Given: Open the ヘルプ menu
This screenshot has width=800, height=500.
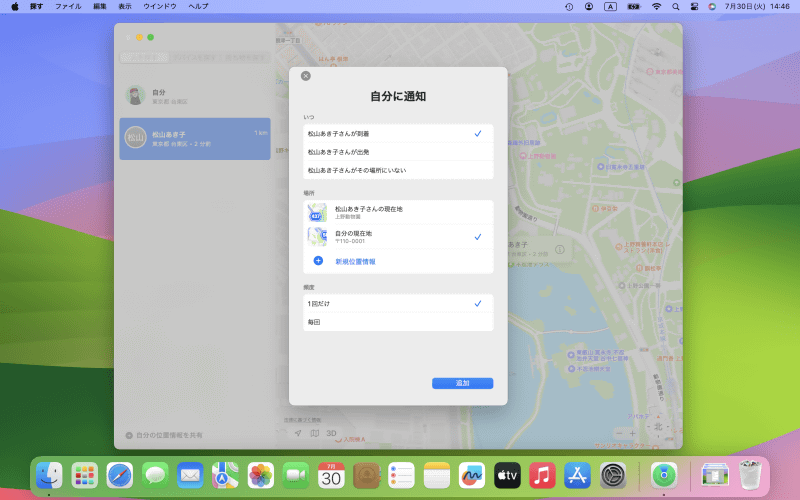Looking at the screenshot, I should 198,7.
